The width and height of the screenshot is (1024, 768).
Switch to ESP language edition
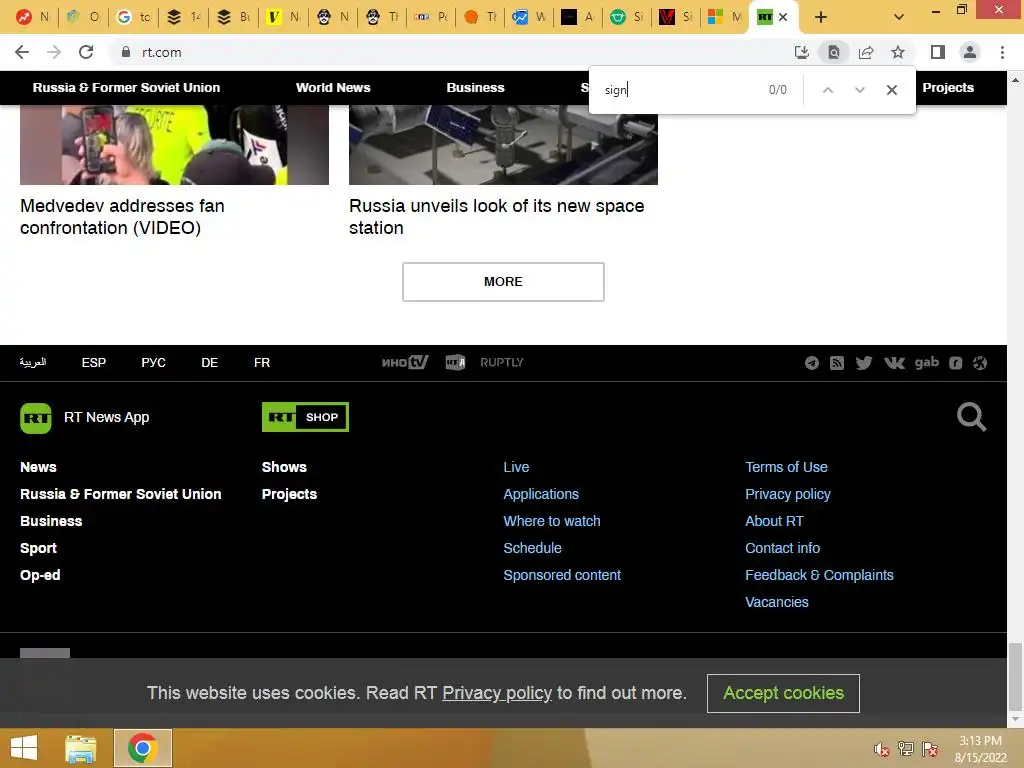point(93,362)
